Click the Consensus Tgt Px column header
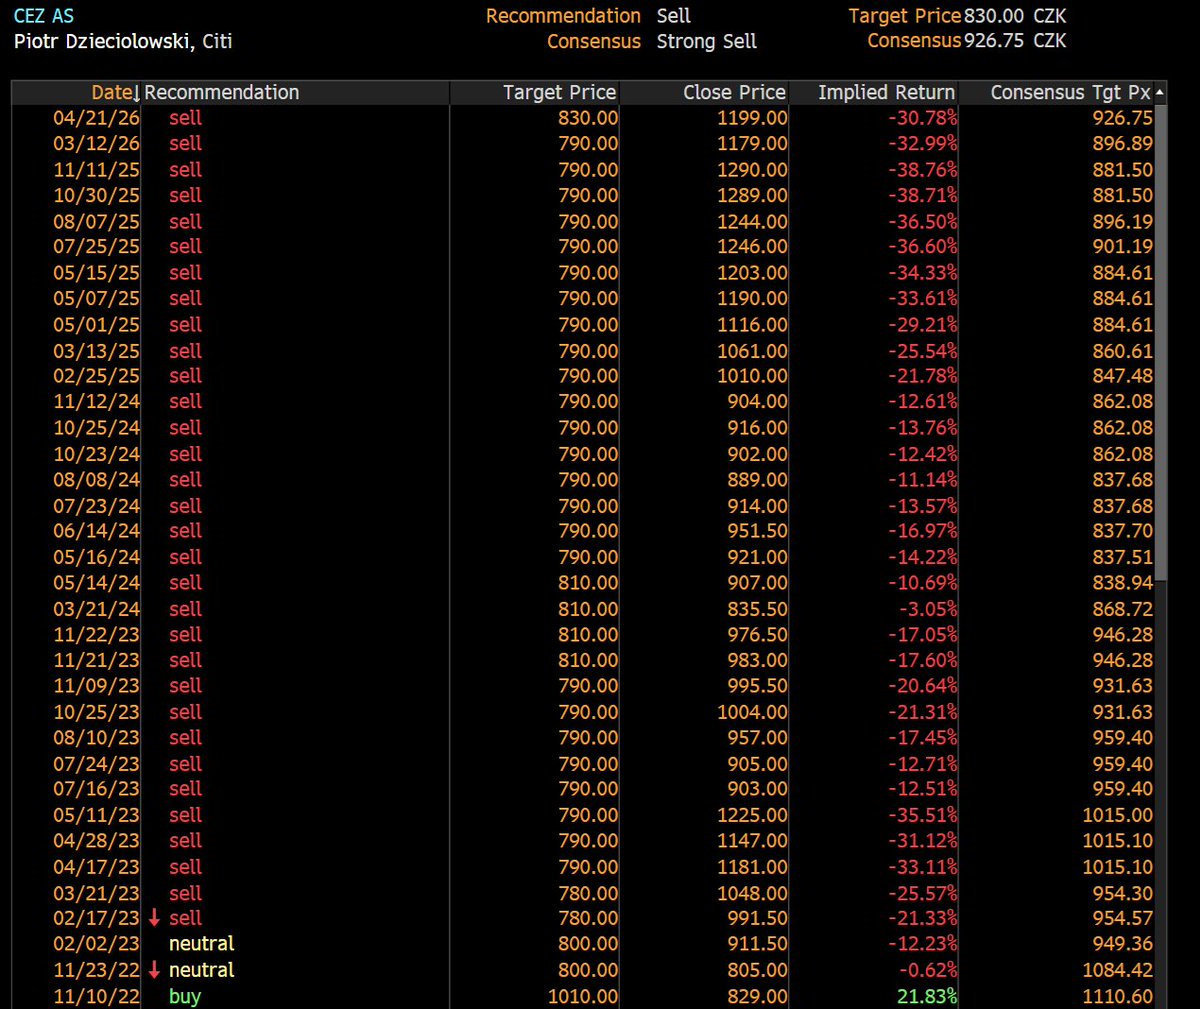Viewport: 1200px width, 1009px height. click(x=1070, y=92)
